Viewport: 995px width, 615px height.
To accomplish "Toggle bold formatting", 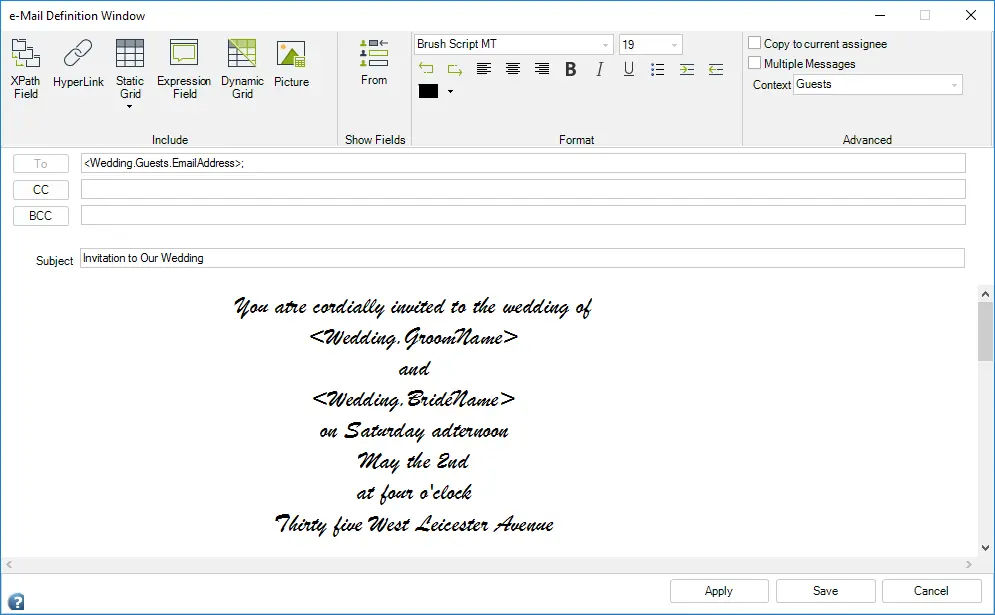I will (570, 69).
